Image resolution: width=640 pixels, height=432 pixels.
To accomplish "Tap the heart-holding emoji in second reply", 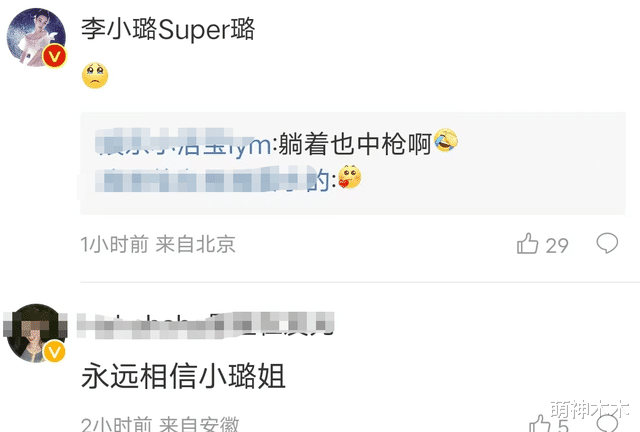I will (x=350, y=177).
